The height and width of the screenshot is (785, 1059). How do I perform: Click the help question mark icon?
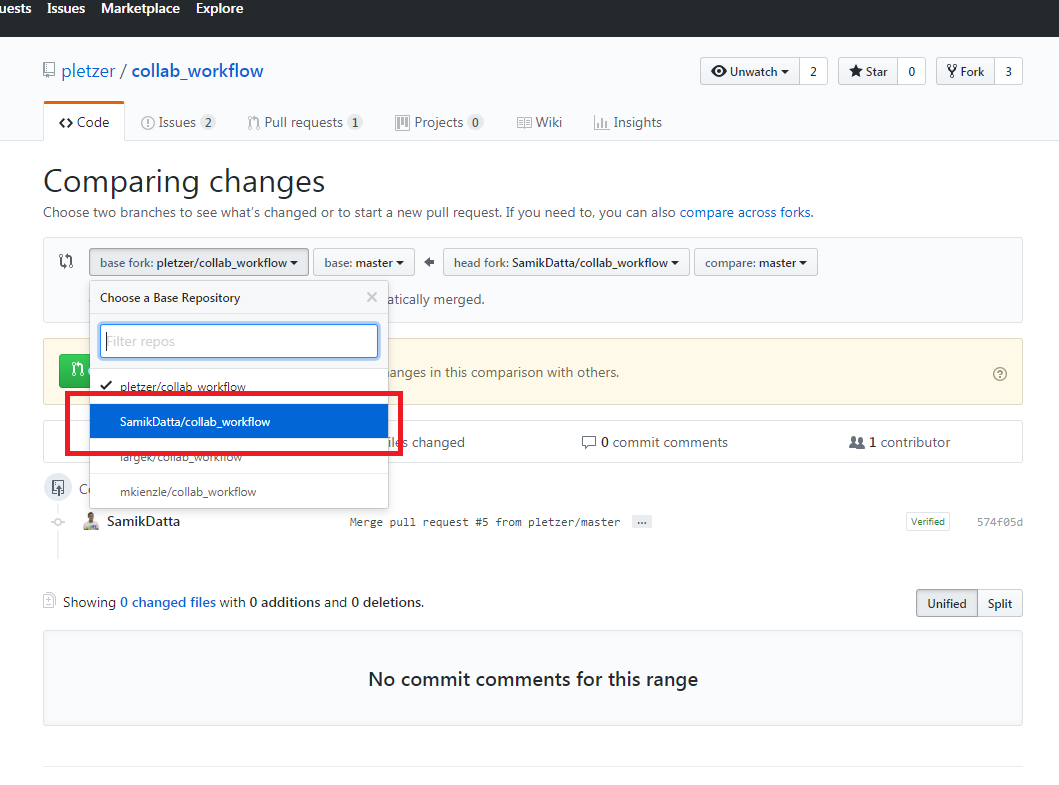[x=1000, y=374]
